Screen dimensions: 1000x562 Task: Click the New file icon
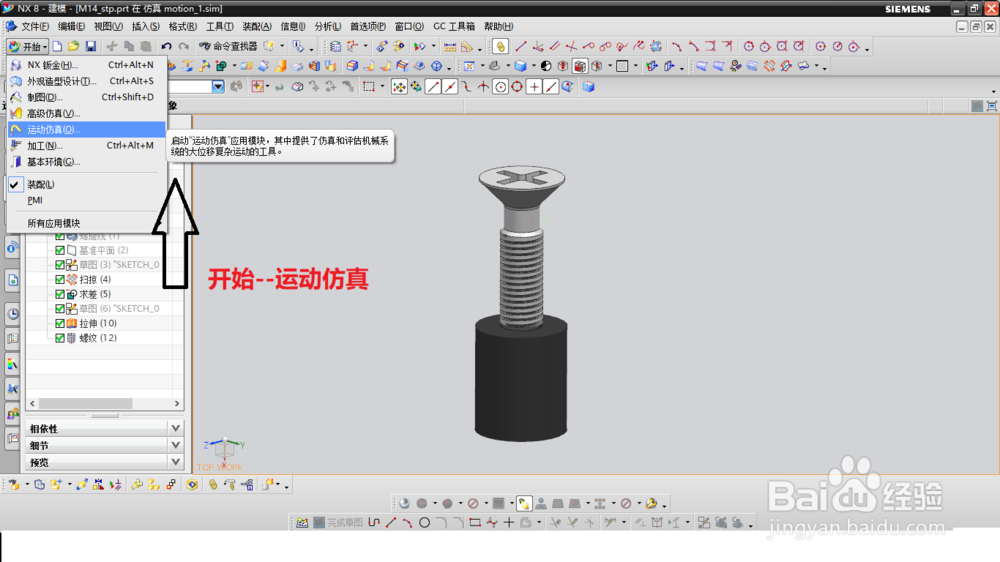[58, 47]
